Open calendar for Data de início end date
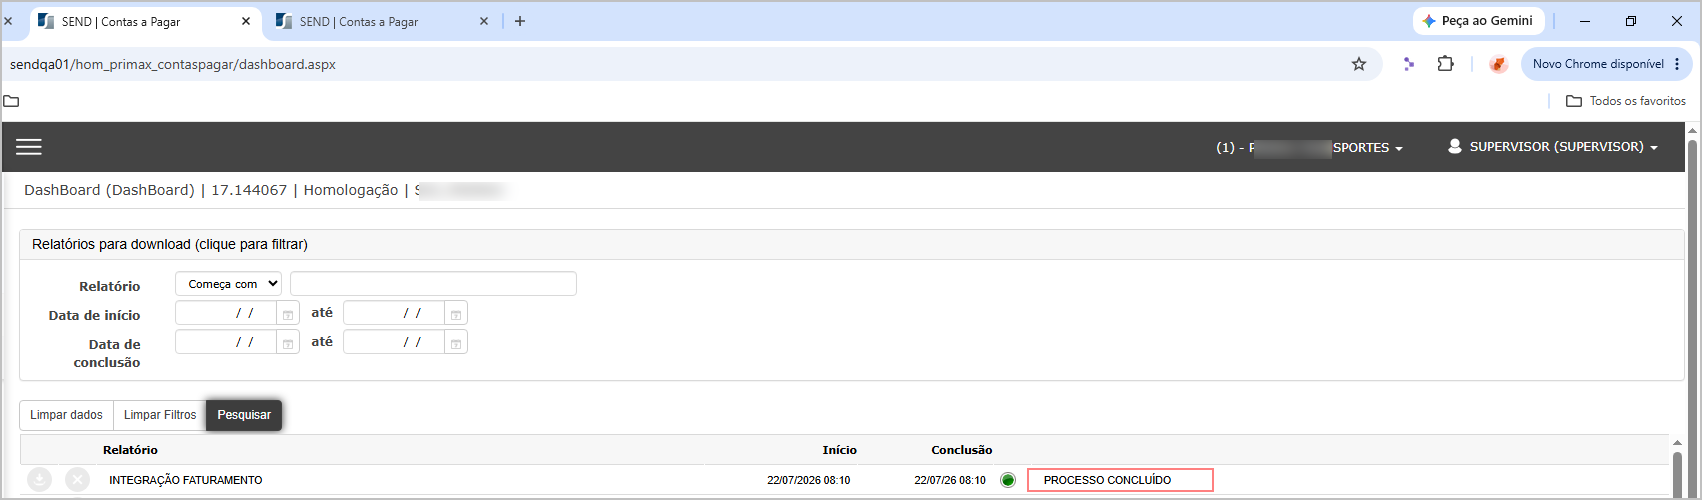Image resolution: width=1702 pixels, height=500 pixels. pyautogui.click(x=456, y=314)
